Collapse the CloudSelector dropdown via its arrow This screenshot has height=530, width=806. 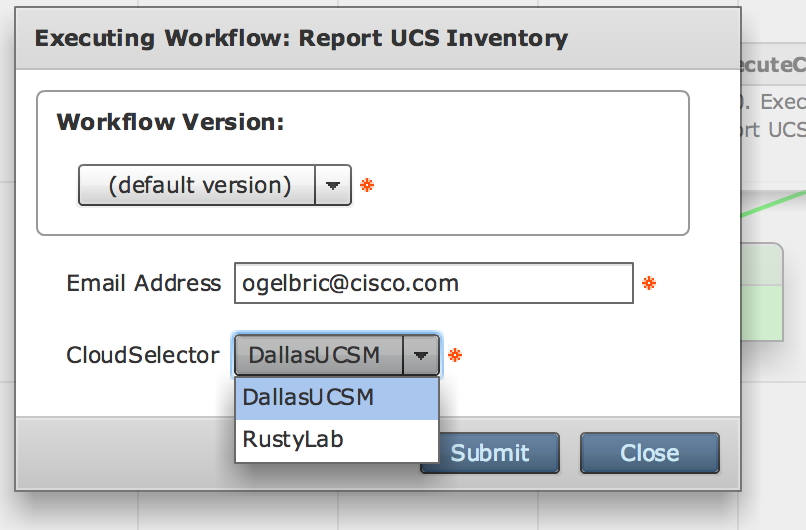[x=421, y=355]
